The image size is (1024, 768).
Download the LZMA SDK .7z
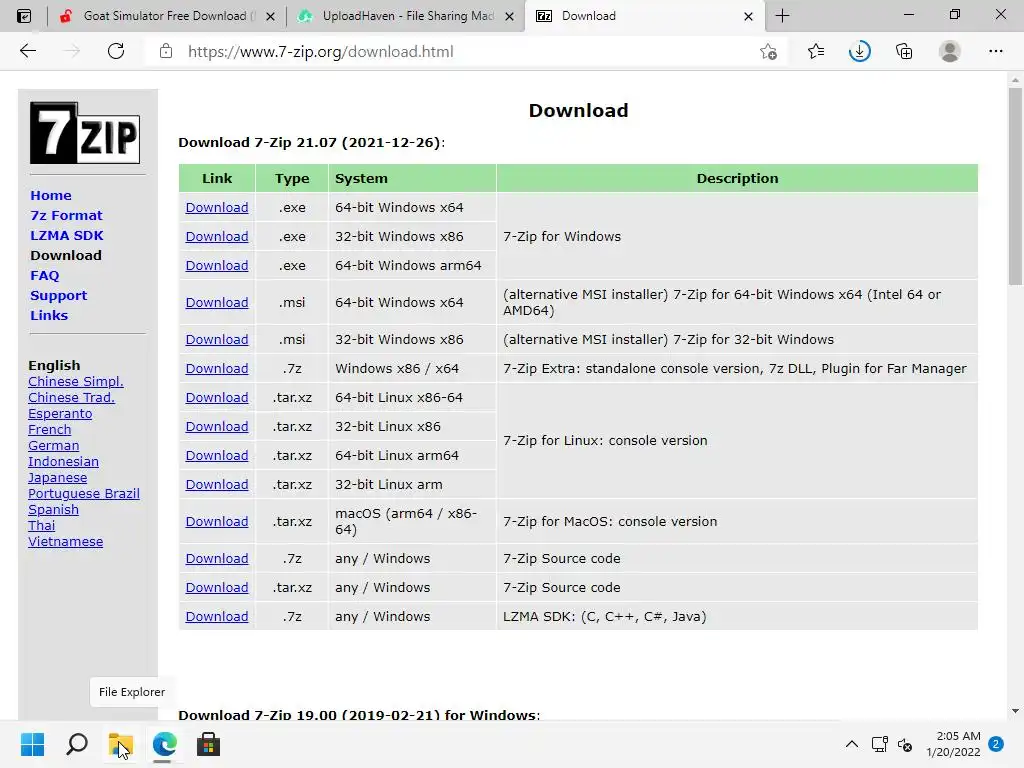pyautogui.click(x=217, y=616)
